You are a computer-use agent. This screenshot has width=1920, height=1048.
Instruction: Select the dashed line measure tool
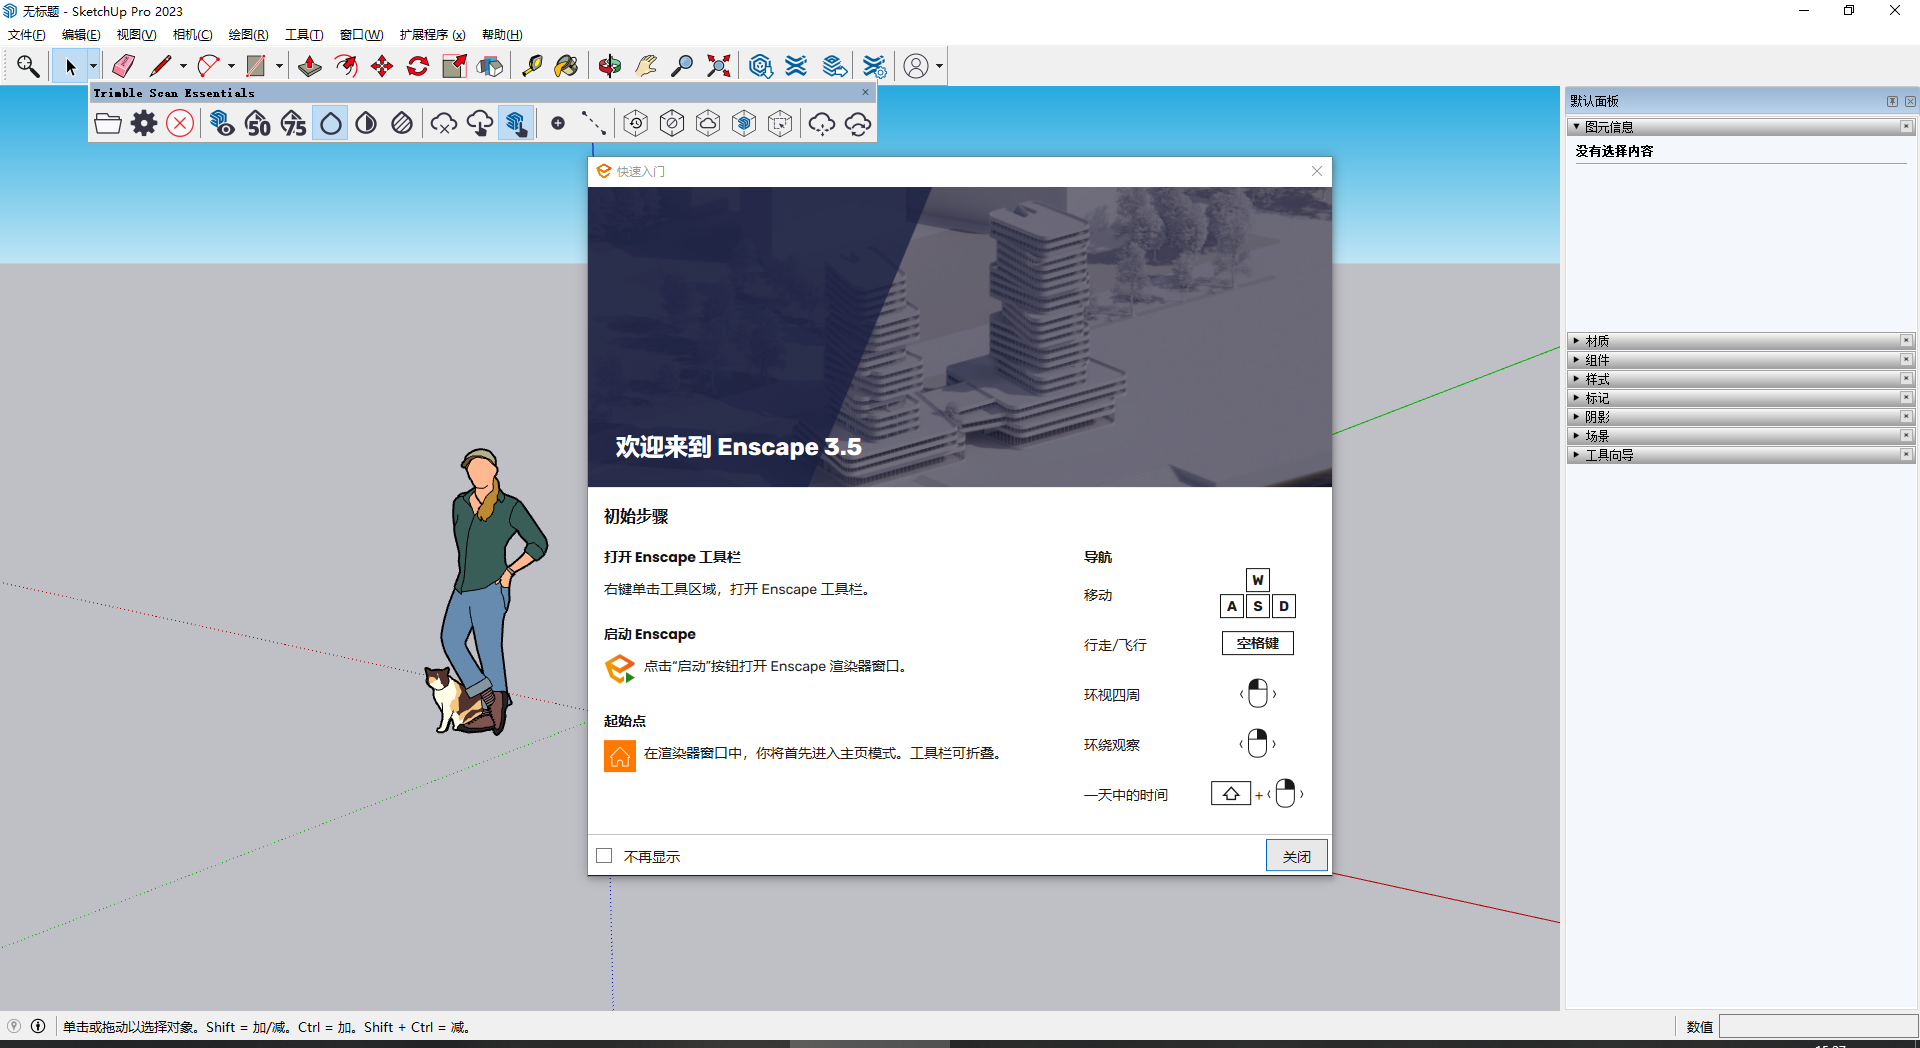(x=594, y=124)
